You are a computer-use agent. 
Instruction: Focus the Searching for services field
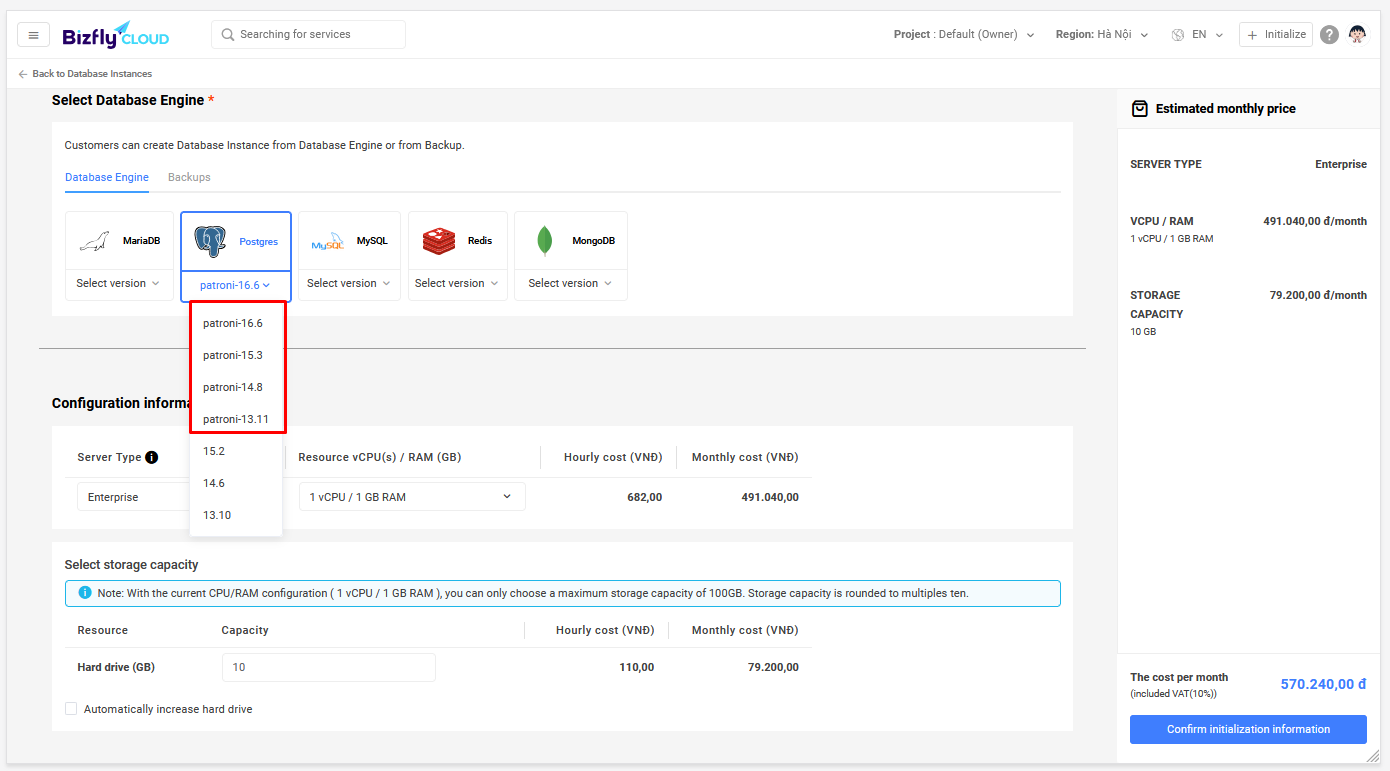[x=308, y=34]
